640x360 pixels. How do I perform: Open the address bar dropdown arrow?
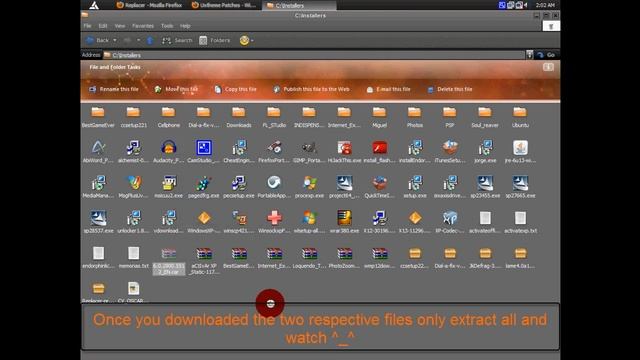point(529,55)
